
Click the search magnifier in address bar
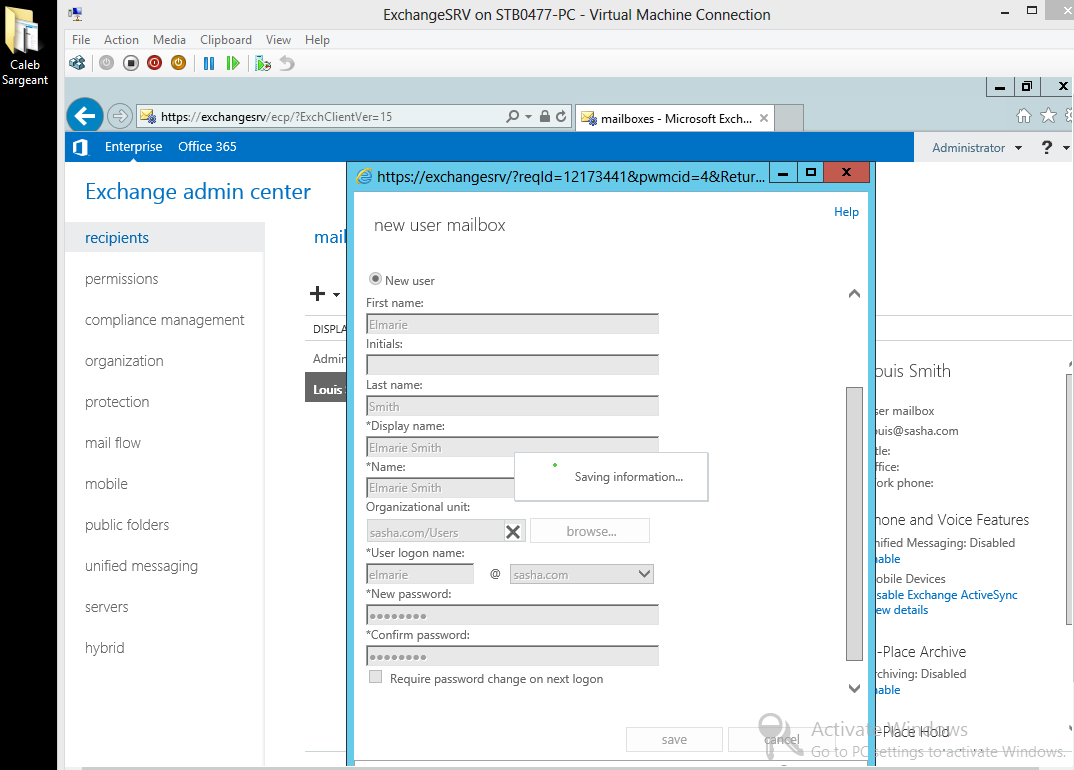pyautogui.click(x=512, y=116)
